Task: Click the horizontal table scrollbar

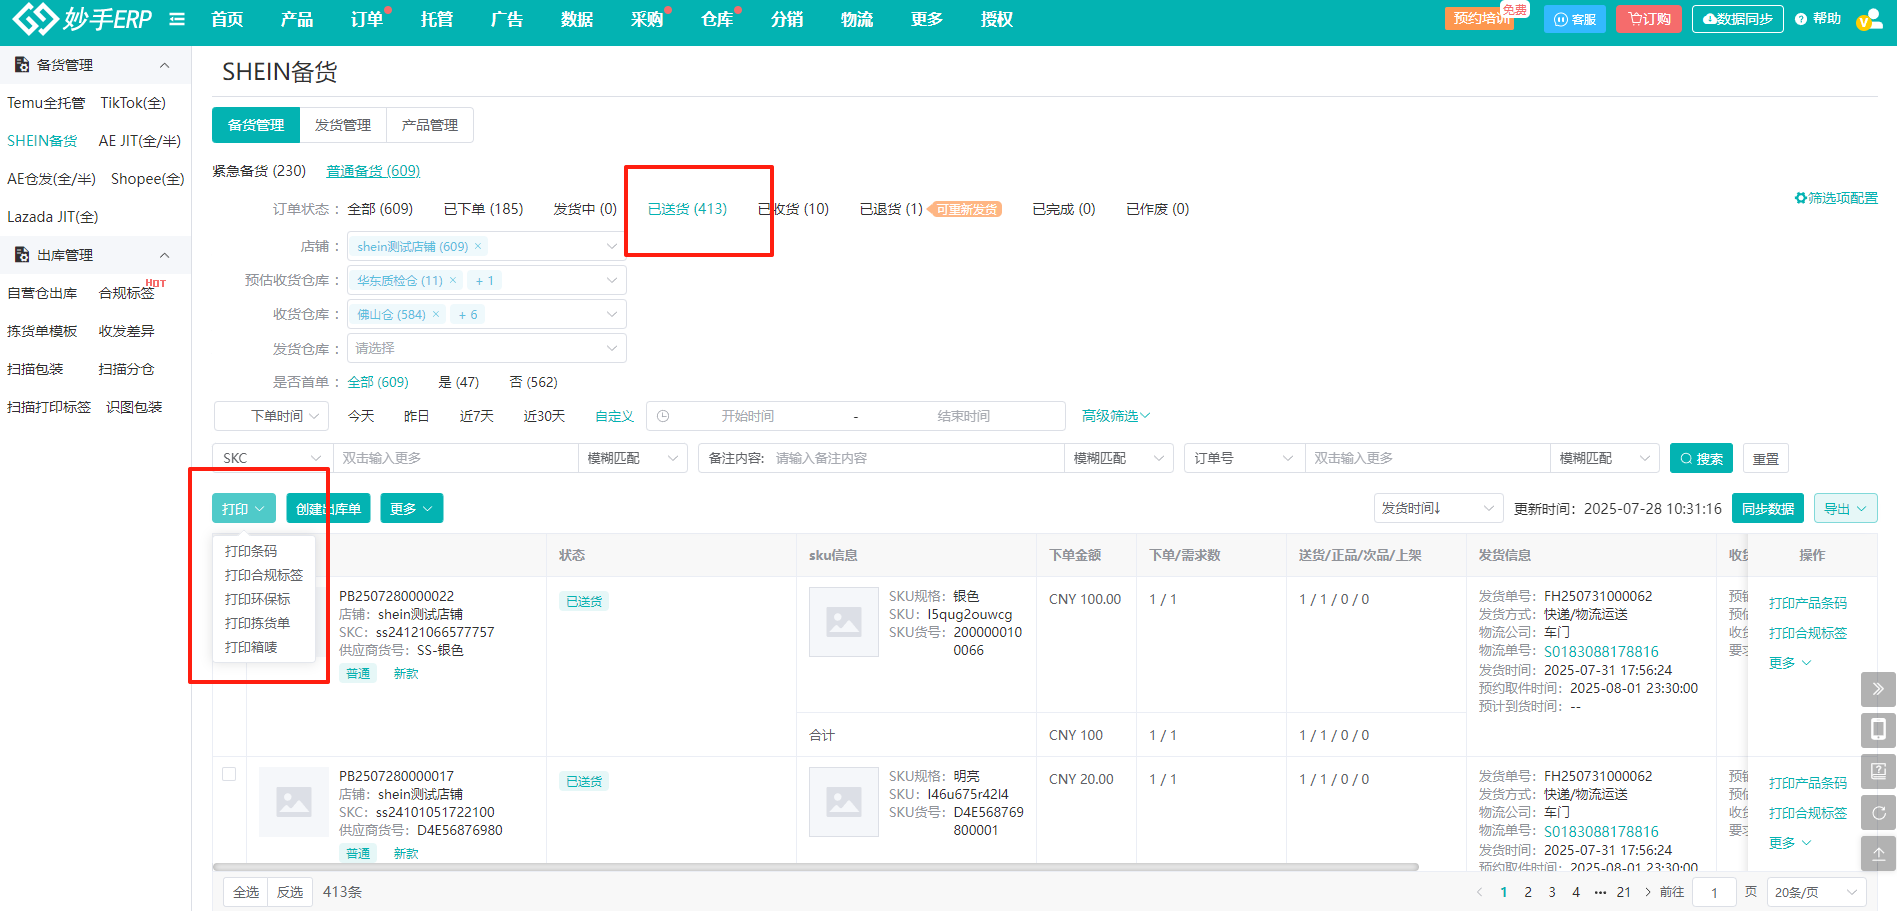Action: click(x=816, y=867)
